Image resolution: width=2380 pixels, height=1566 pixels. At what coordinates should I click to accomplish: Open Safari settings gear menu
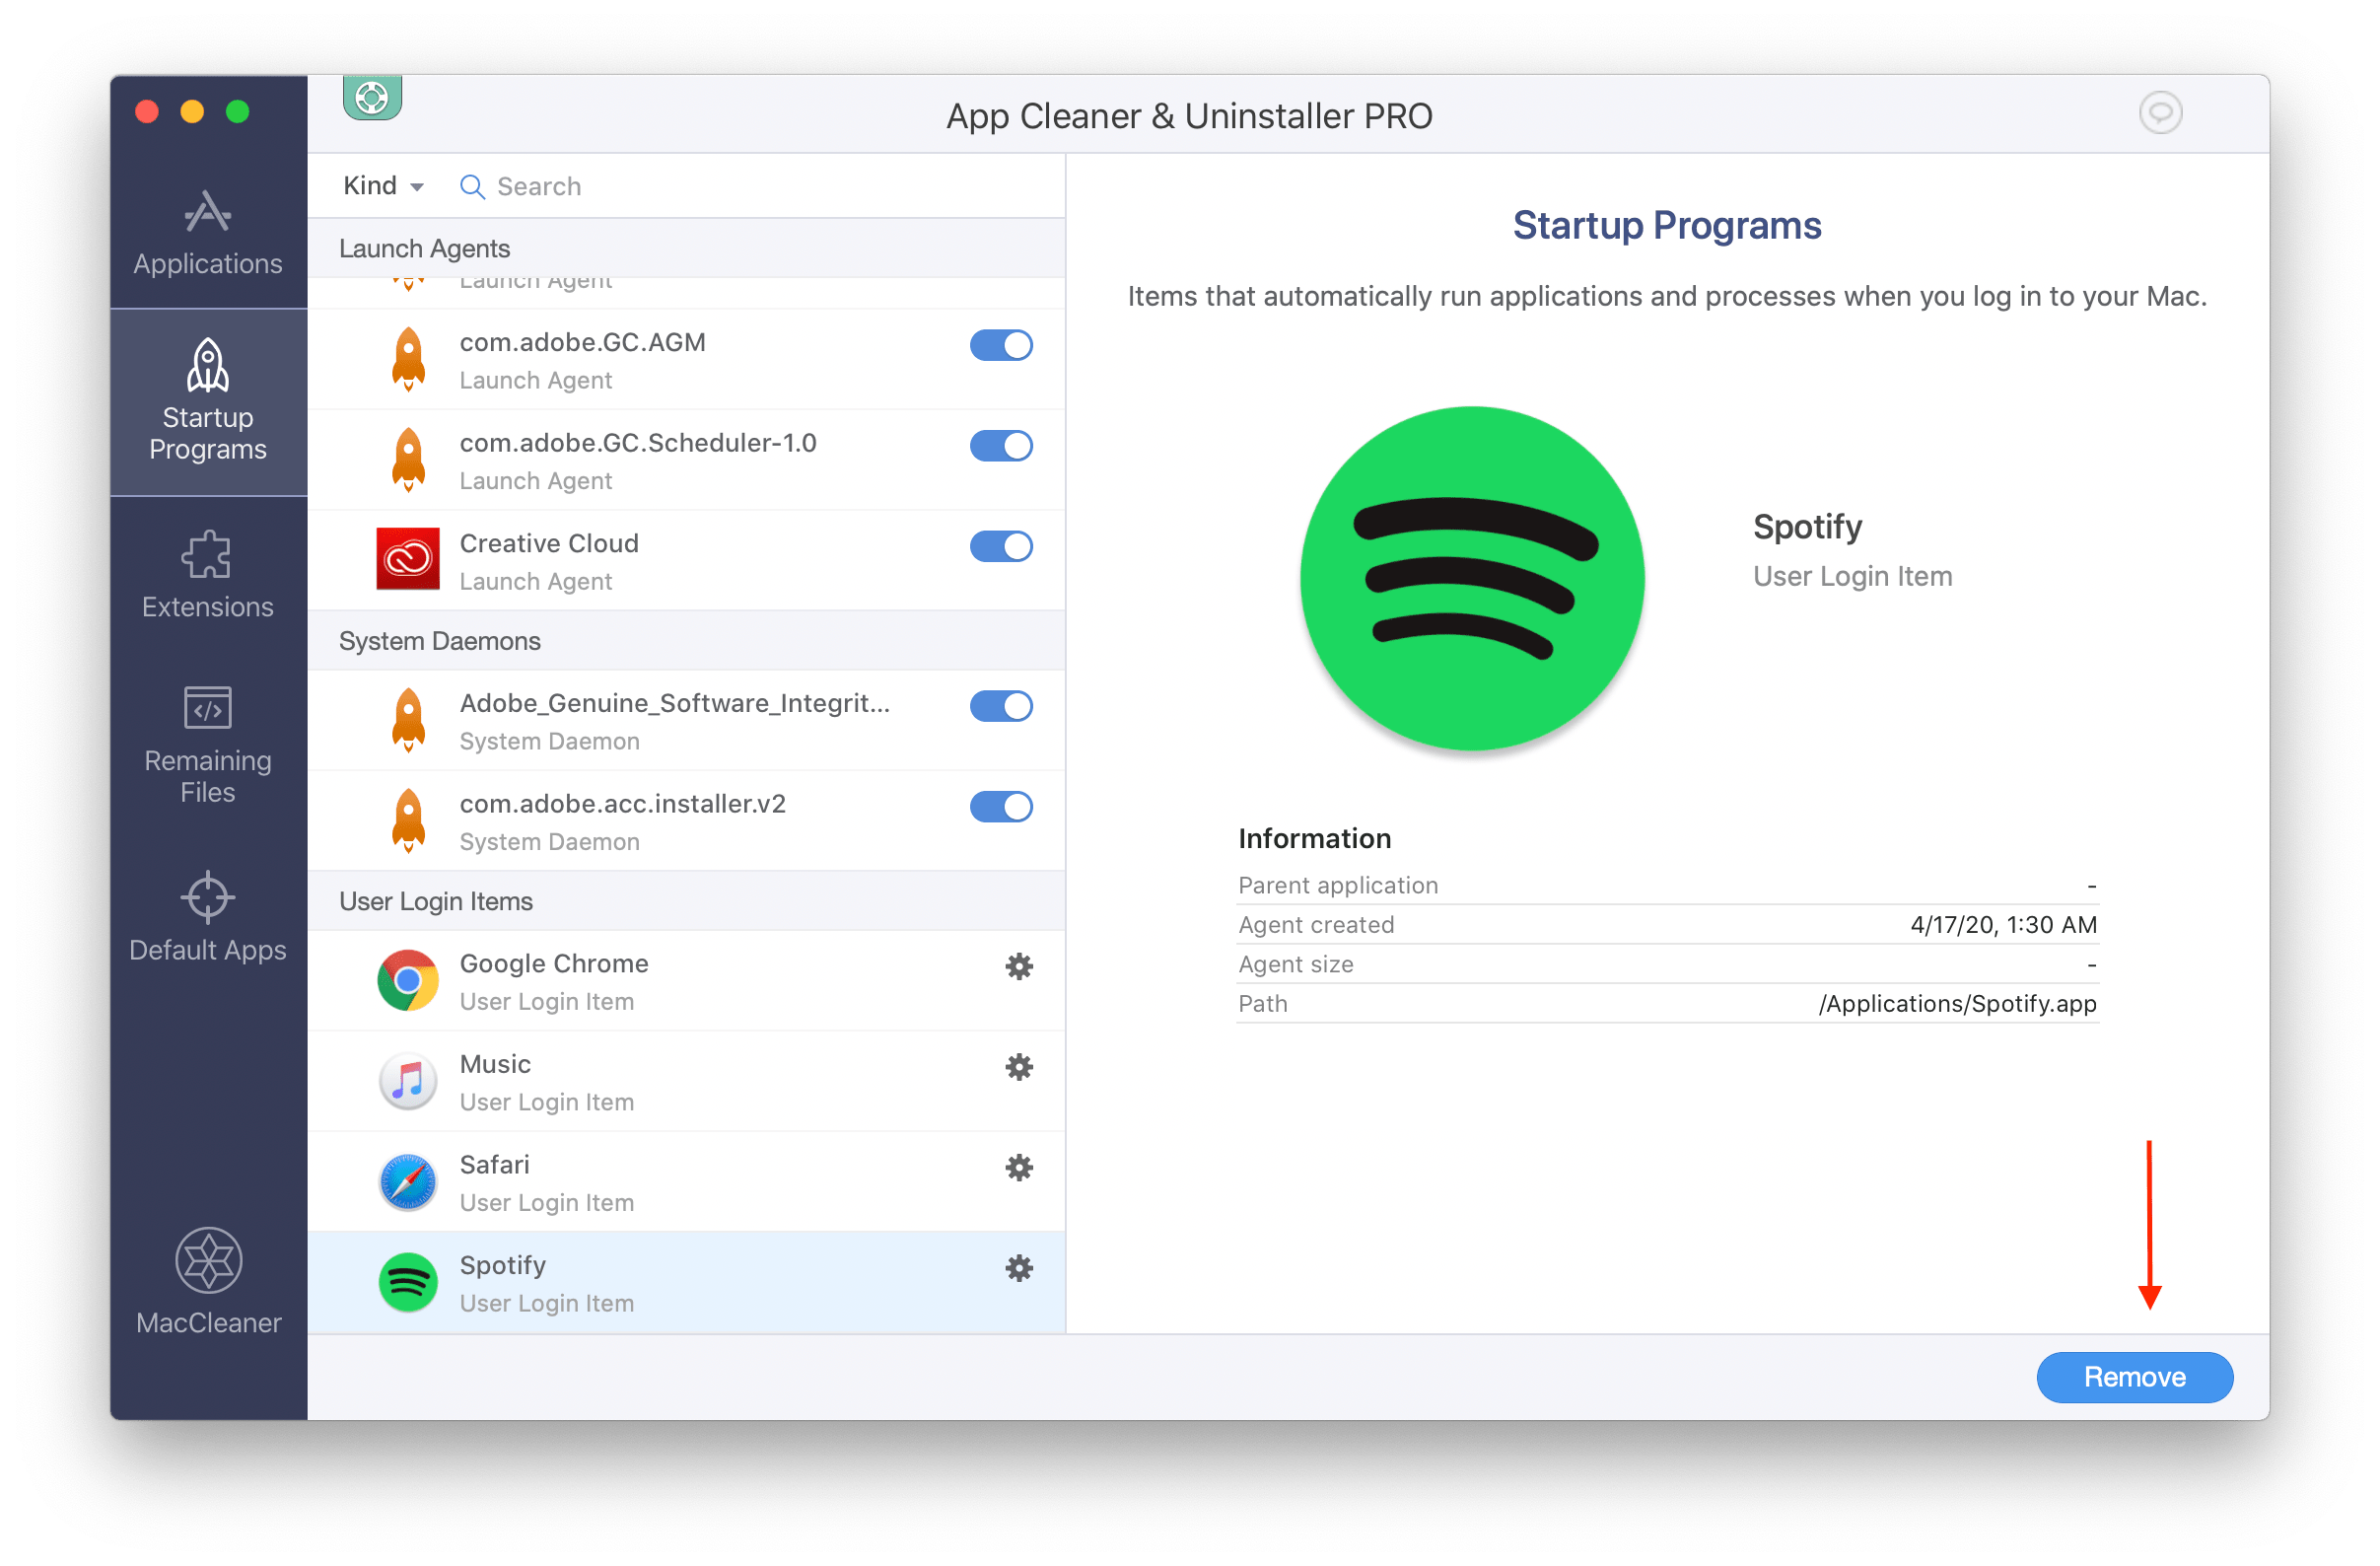coord(1017,1168)
